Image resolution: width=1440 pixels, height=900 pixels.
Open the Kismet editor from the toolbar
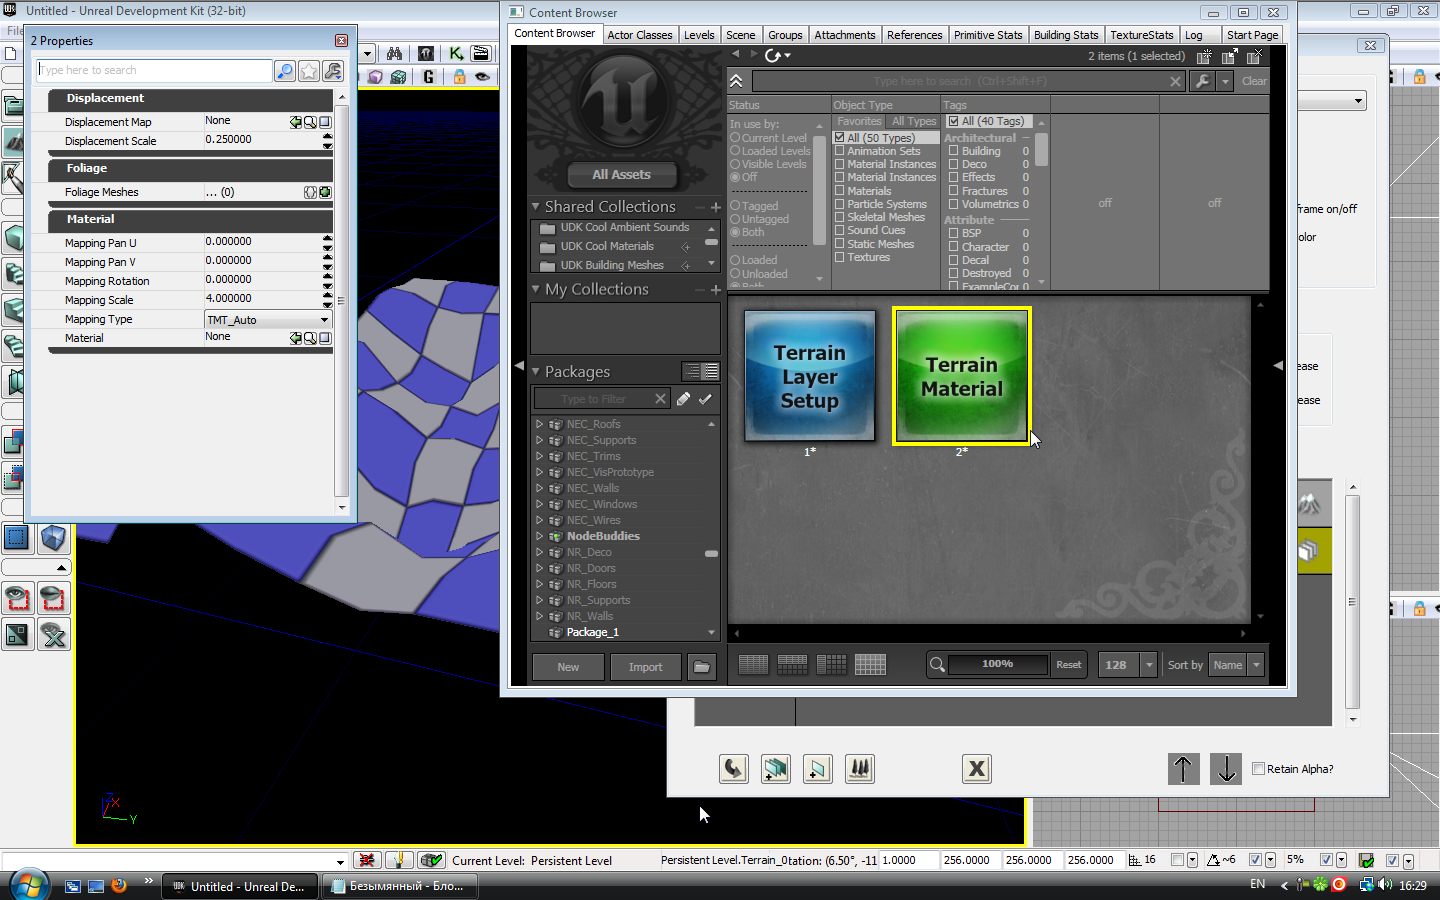pos(456,53)
